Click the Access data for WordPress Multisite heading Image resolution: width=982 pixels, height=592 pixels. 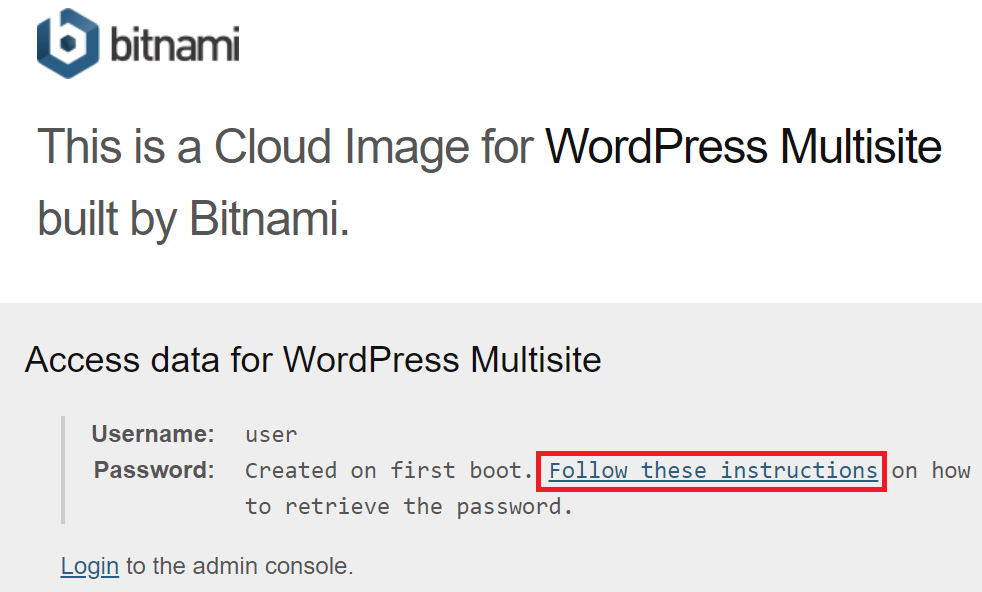(x=313, y=360)
